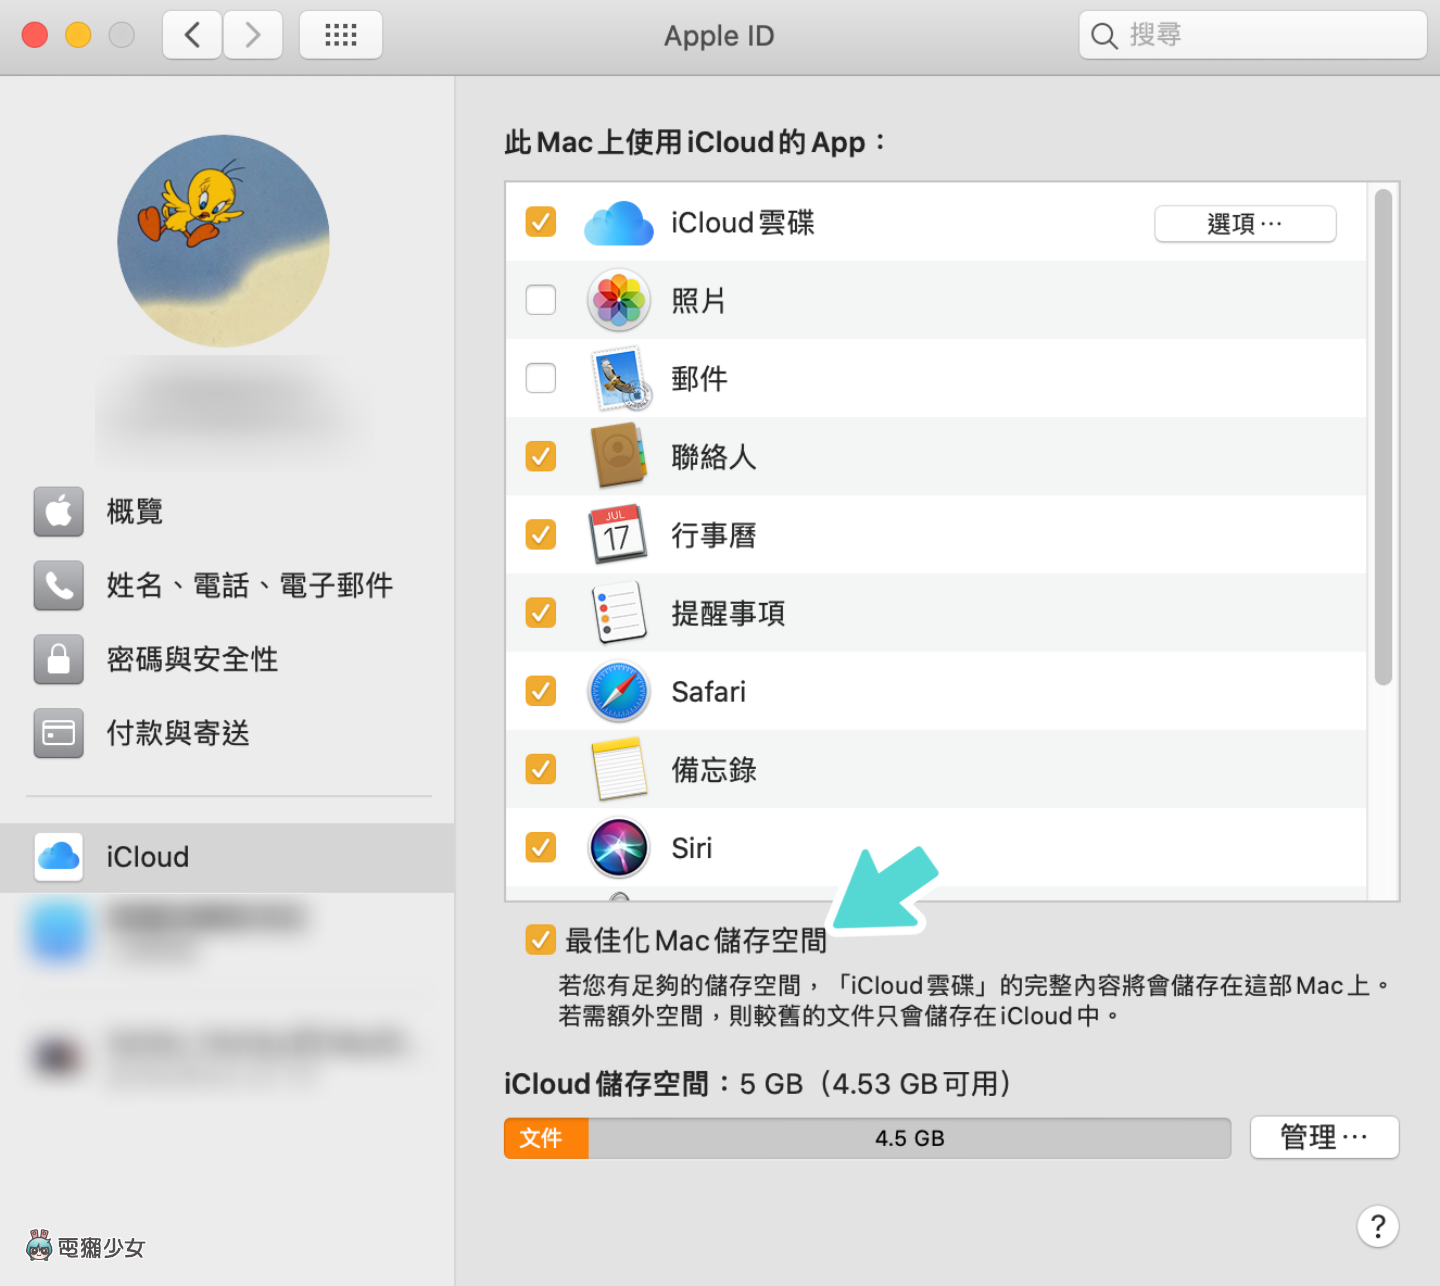Uncheck the 聯絡人 checkbox

click(541, 456)
